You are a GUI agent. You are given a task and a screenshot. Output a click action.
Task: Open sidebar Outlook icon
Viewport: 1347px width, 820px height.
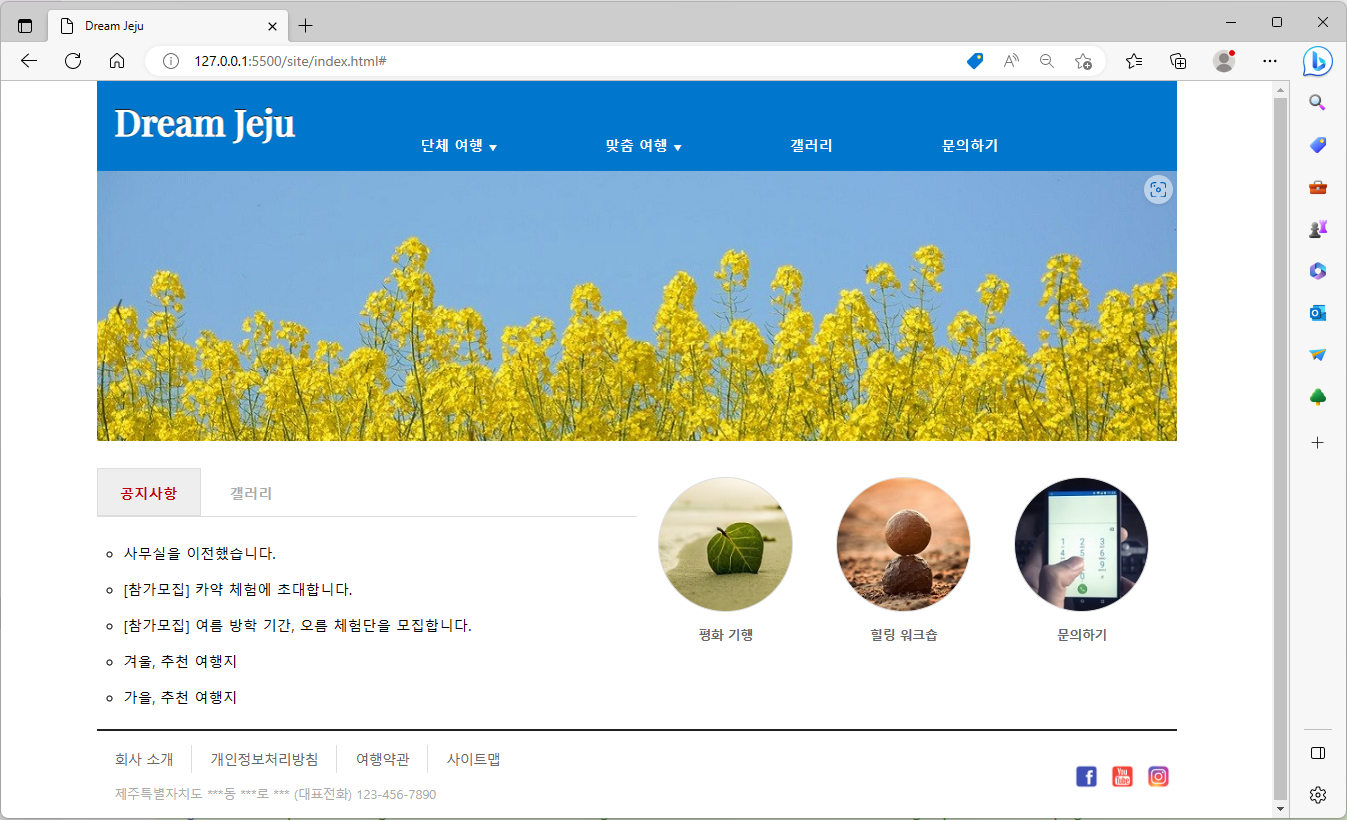(x=1318, y=313)
